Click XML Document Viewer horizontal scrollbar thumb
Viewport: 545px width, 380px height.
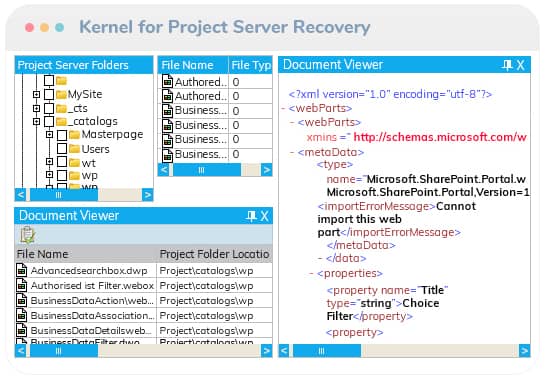(327, 351)
